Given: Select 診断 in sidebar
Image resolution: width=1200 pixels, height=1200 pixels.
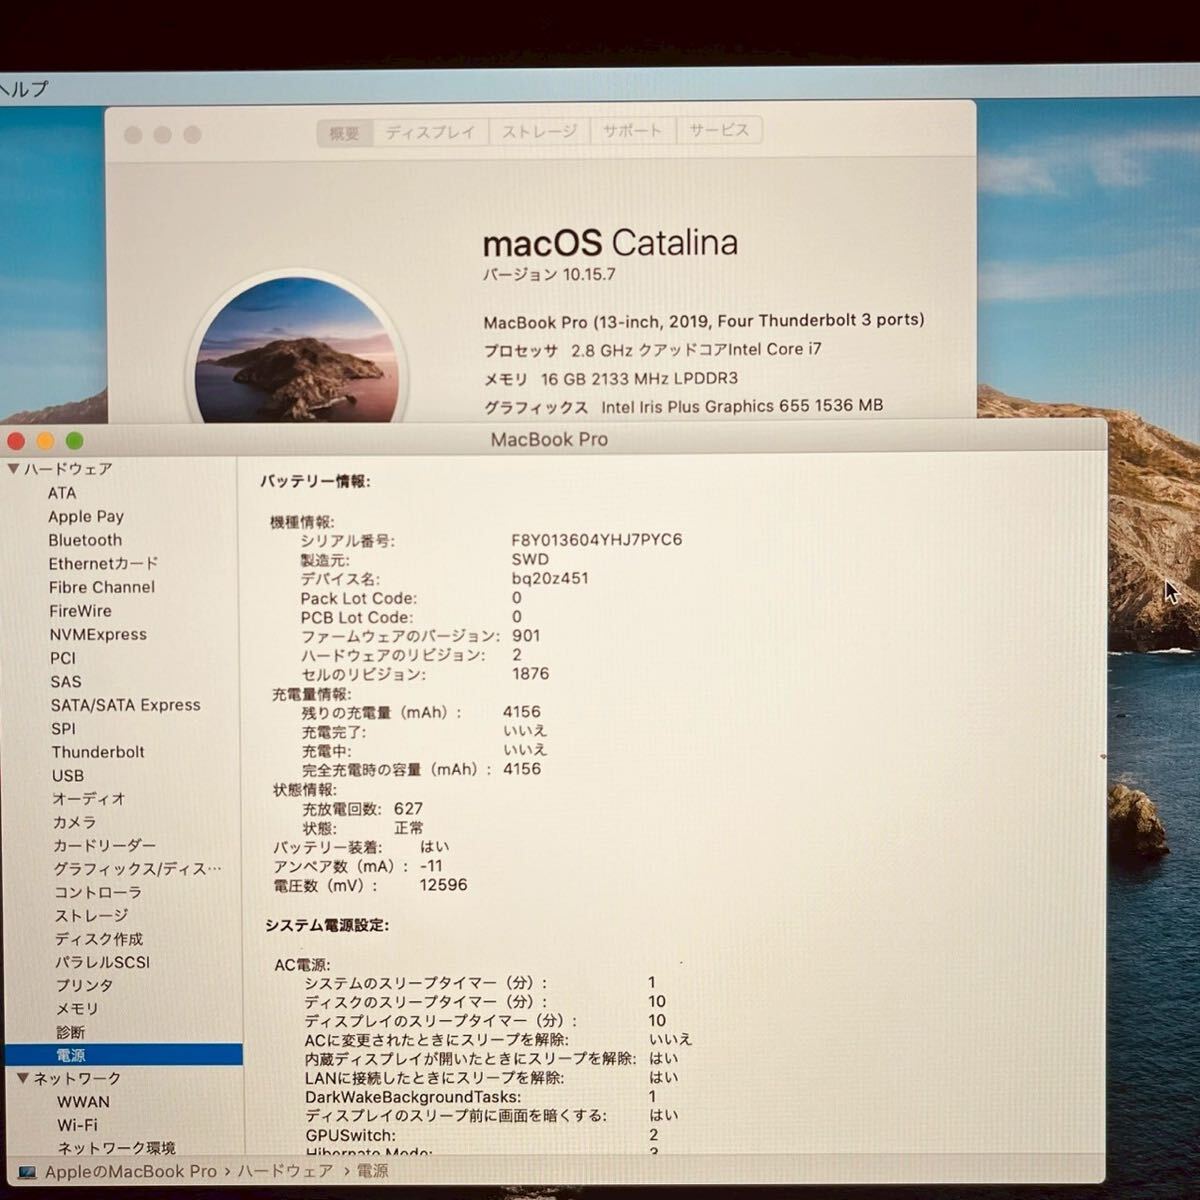Looking at the screenshot, I should (70, 1032).
